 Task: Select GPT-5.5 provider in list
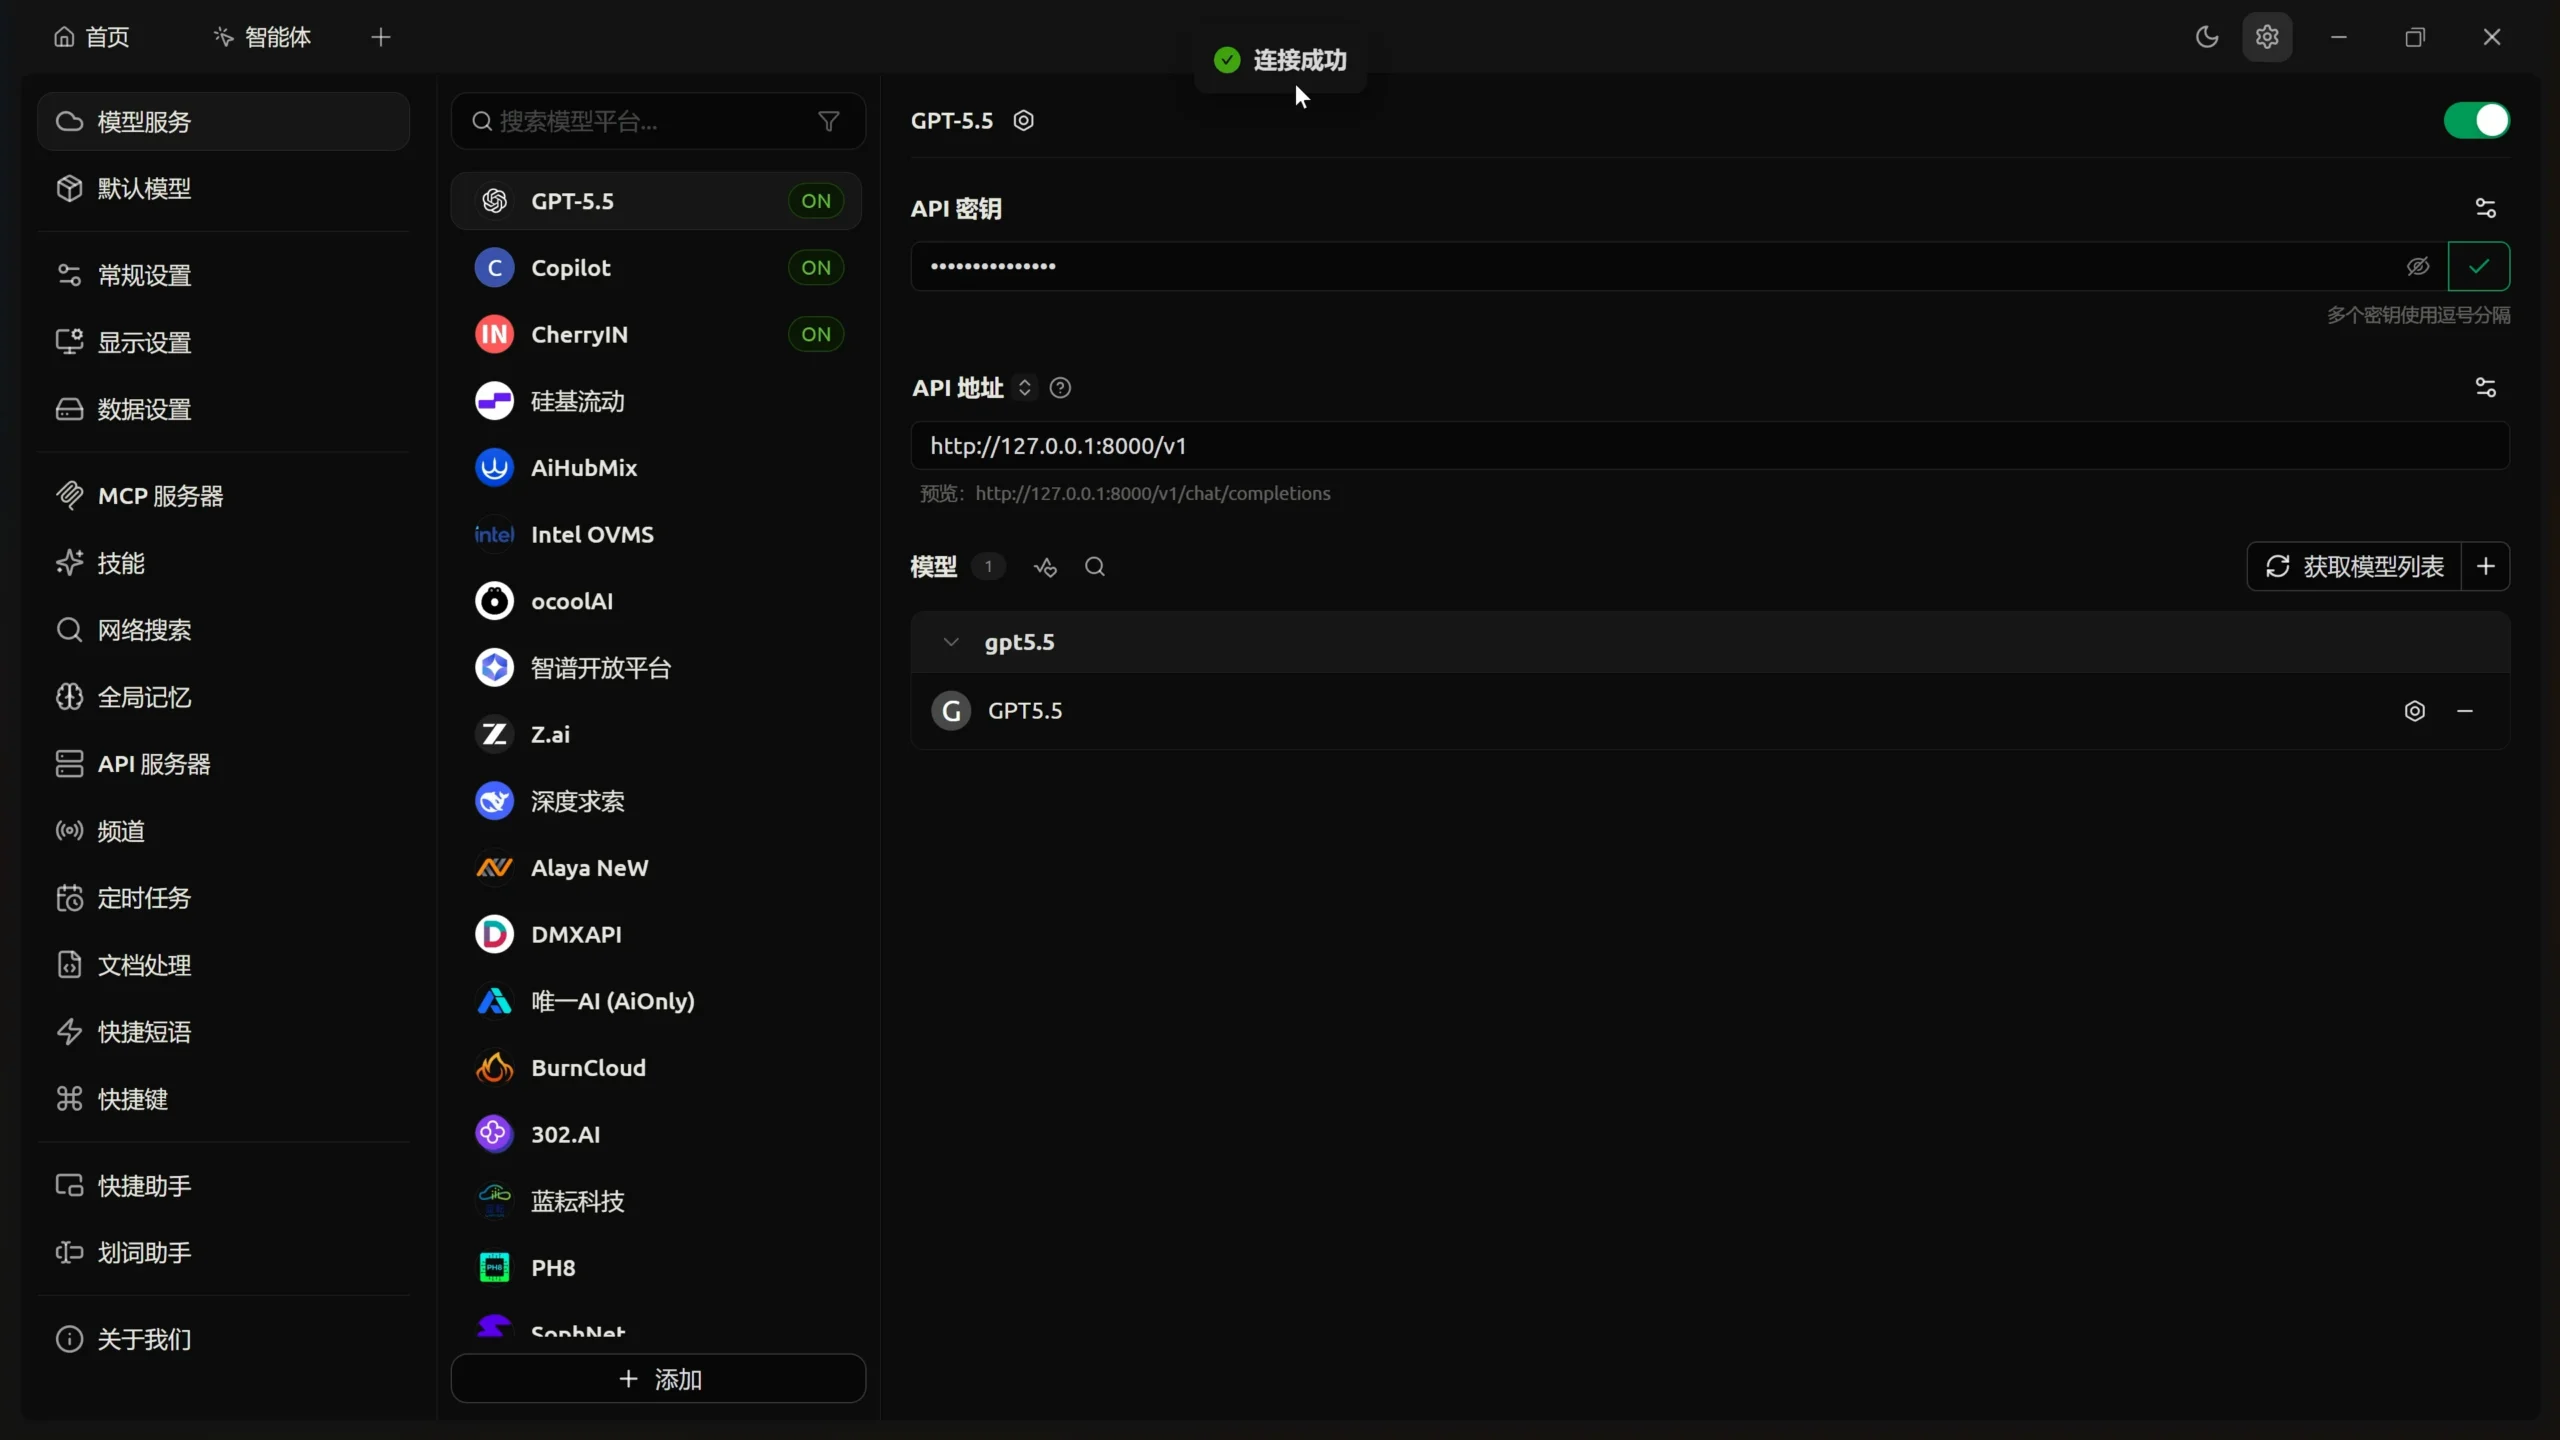pyautogui.click(x=656, y=200)
